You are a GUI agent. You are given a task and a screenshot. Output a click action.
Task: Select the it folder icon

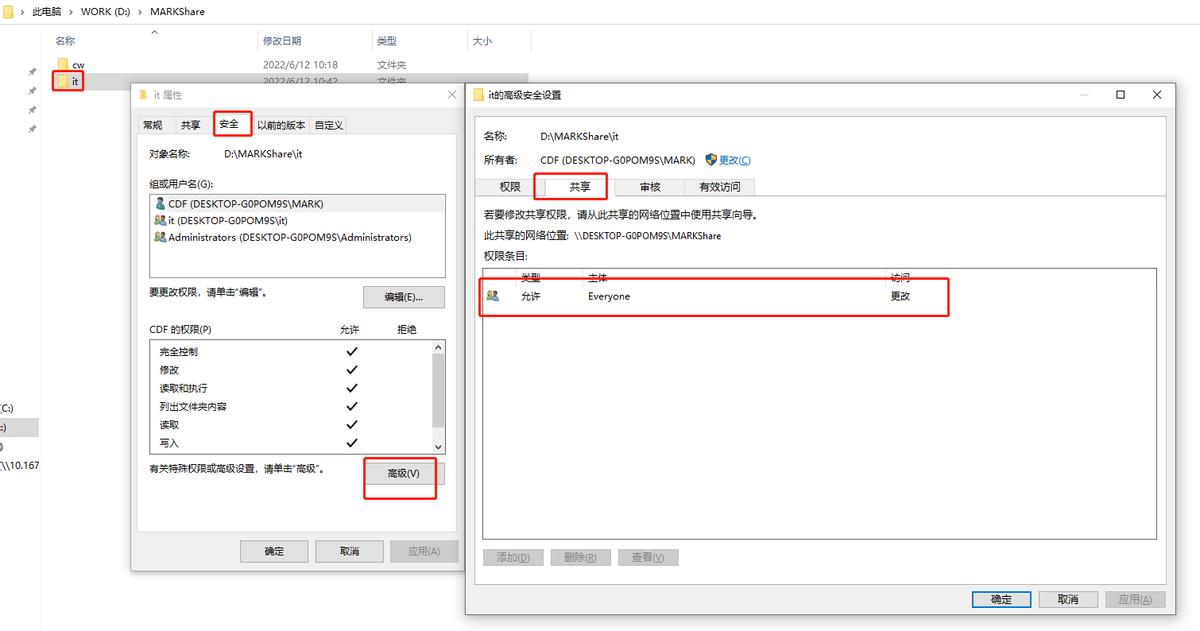click(63, 81)
